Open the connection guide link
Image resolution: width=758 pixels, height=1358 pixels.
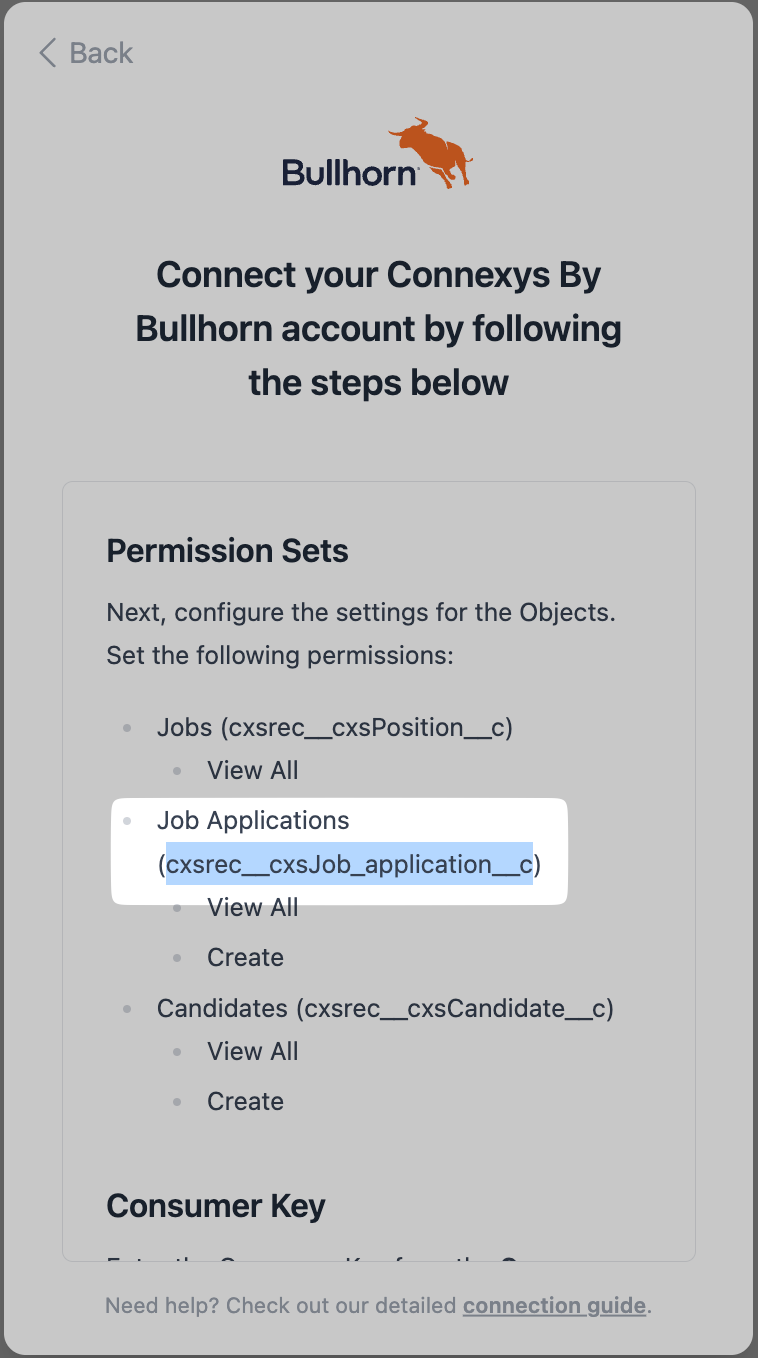point(554,1305)
